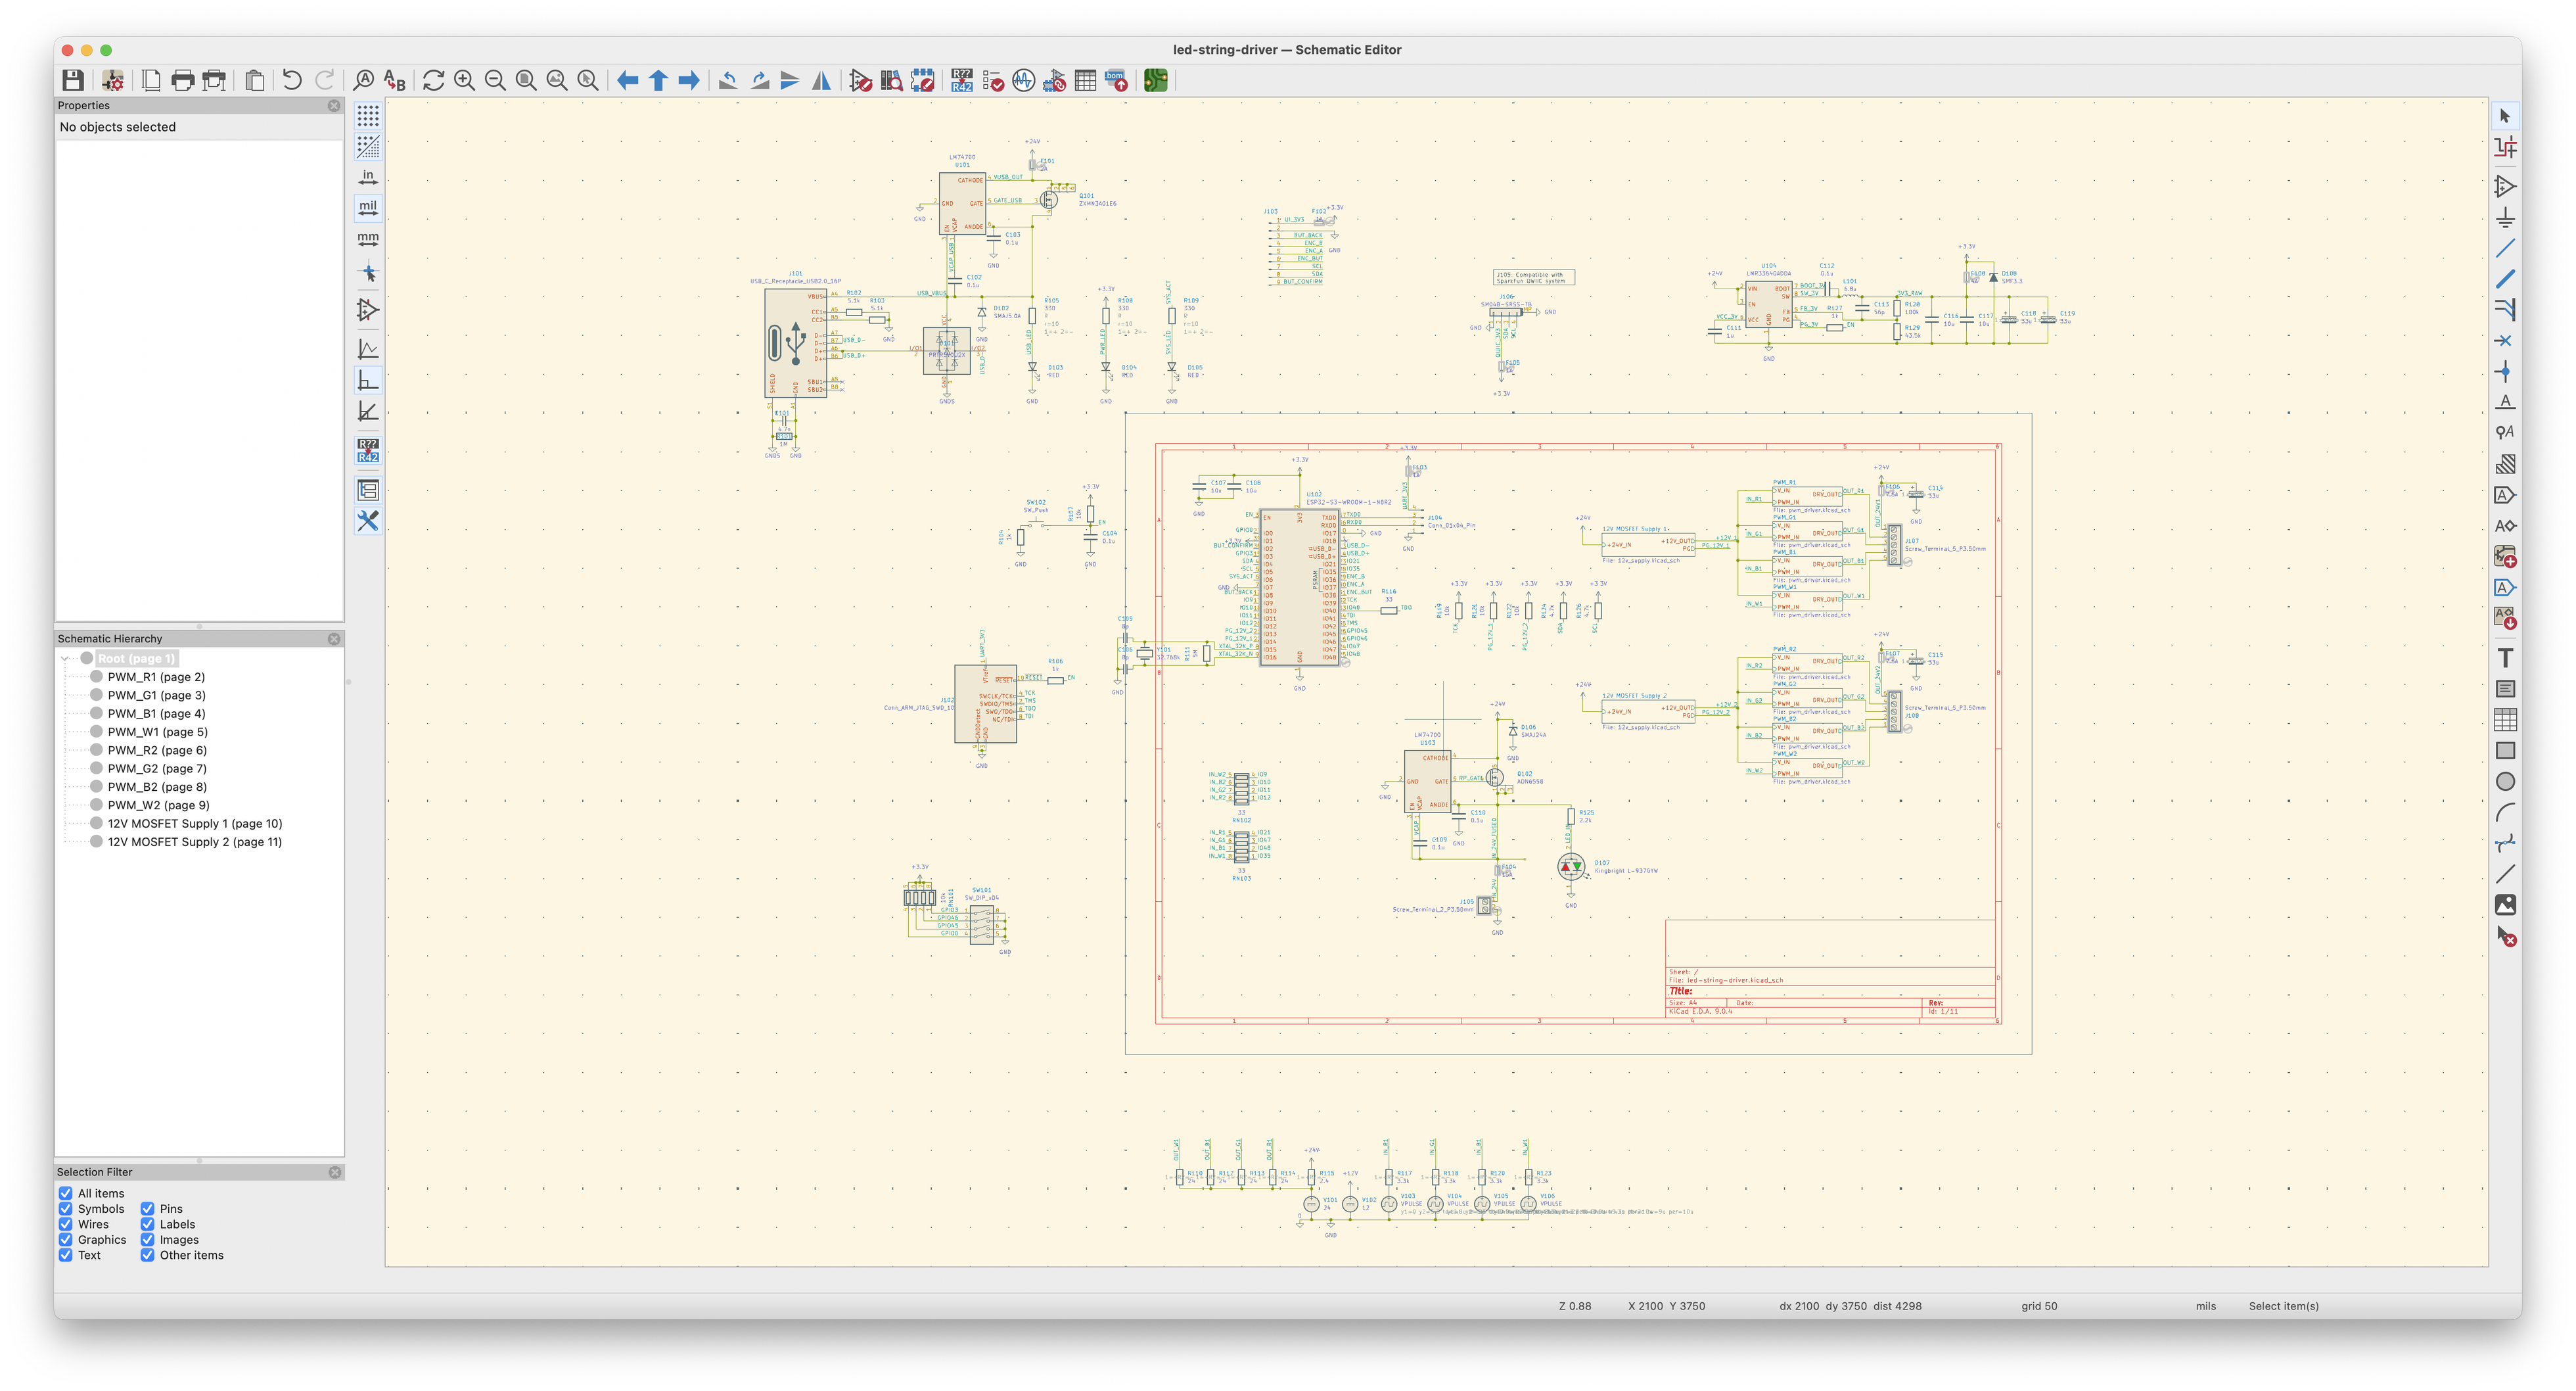
Task: Open PWM_G1 (page 3) sheet
Action: 156,695
